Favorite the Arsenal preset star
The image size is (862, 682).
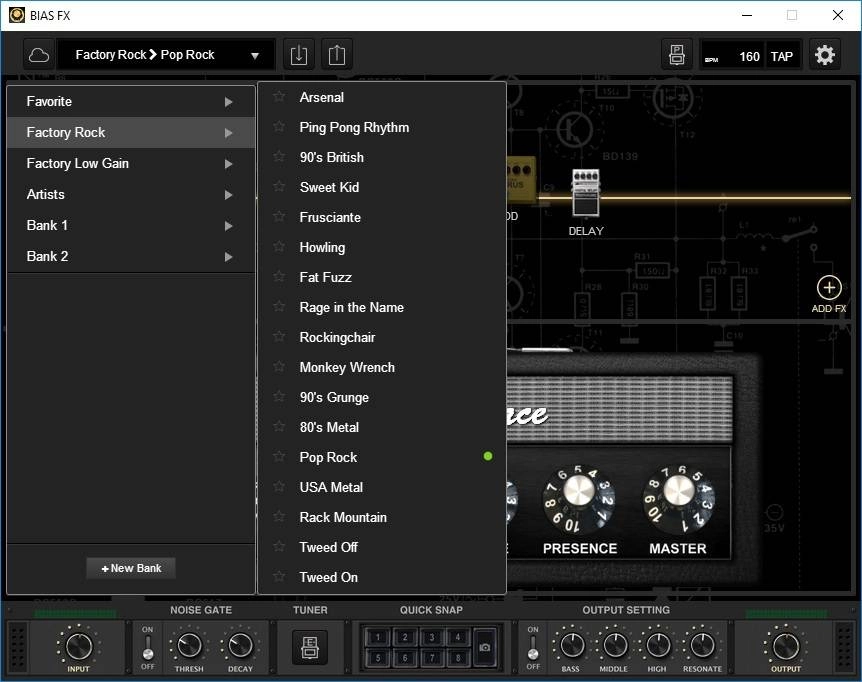279,97
